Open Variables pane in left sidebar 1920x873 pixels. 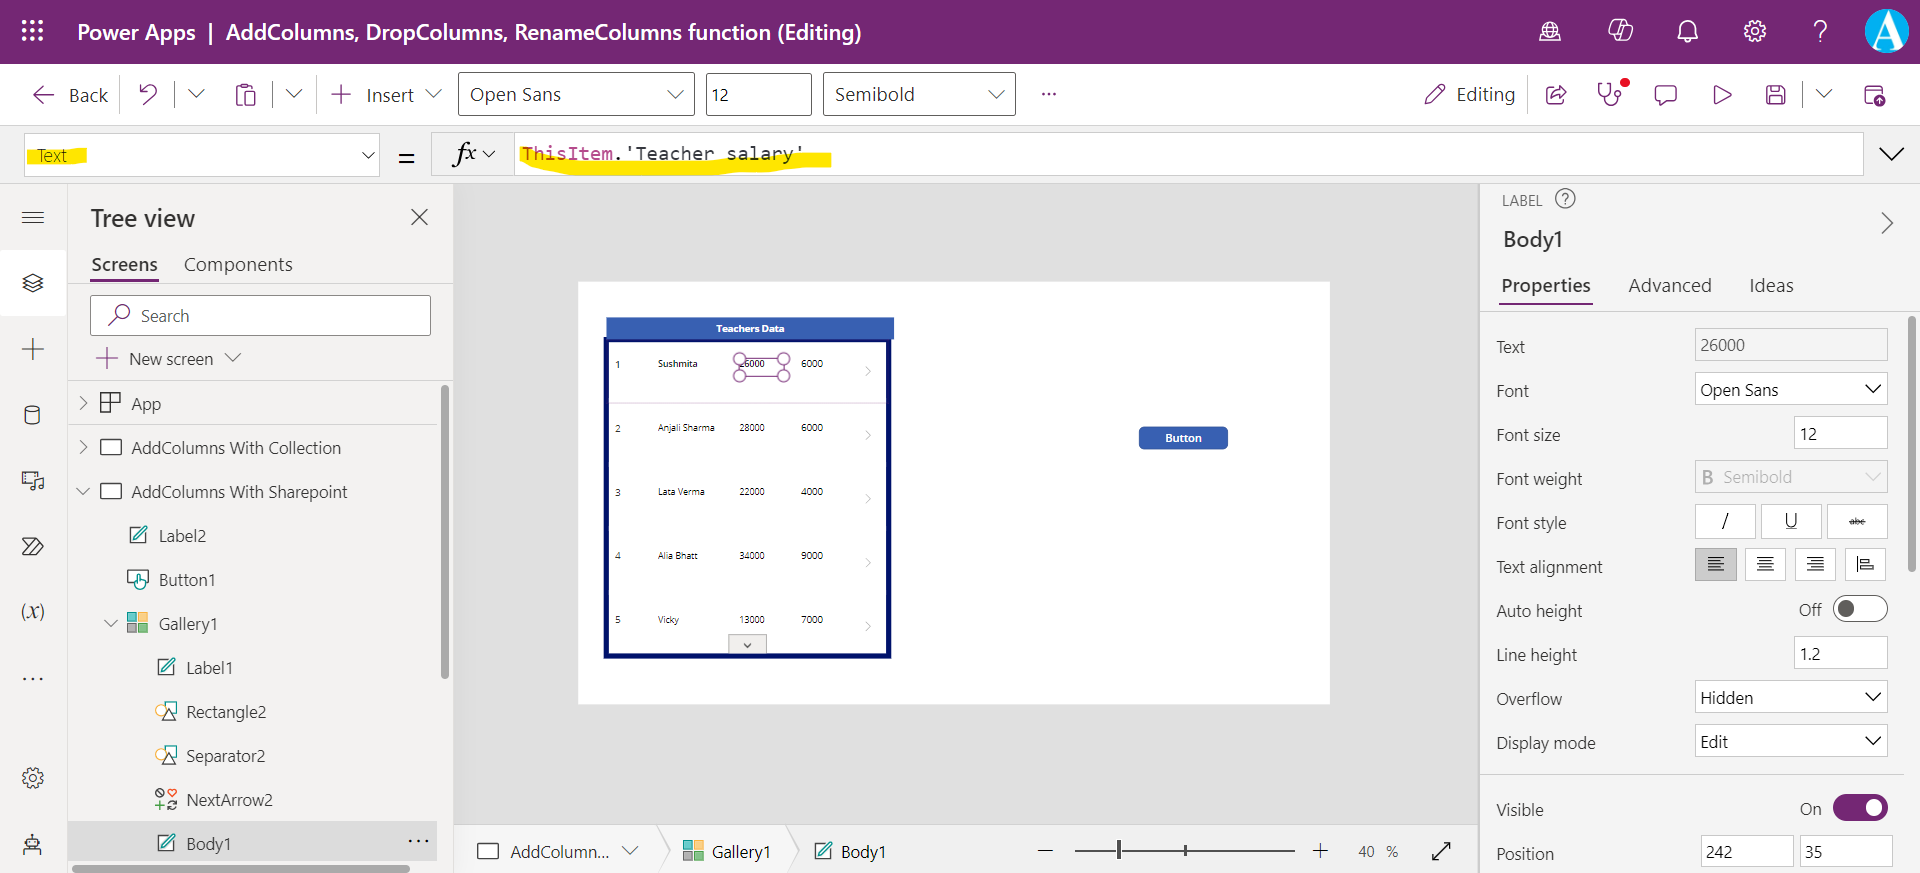click(x=33, y=611)
